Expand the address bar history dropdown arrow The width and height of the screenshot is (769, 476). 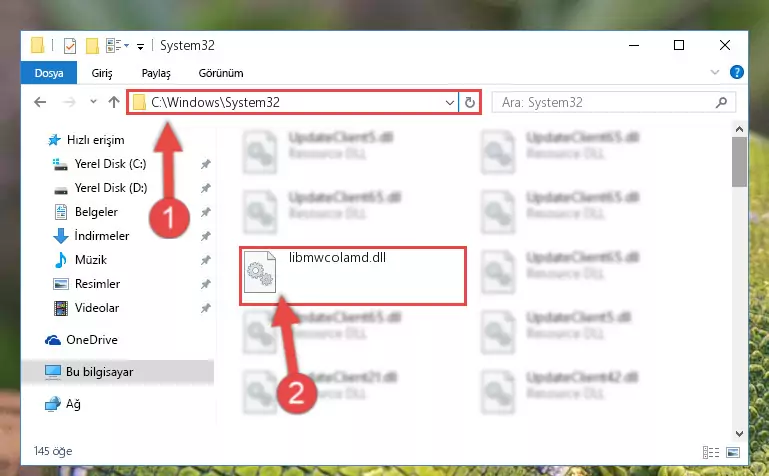pos(449,102)
